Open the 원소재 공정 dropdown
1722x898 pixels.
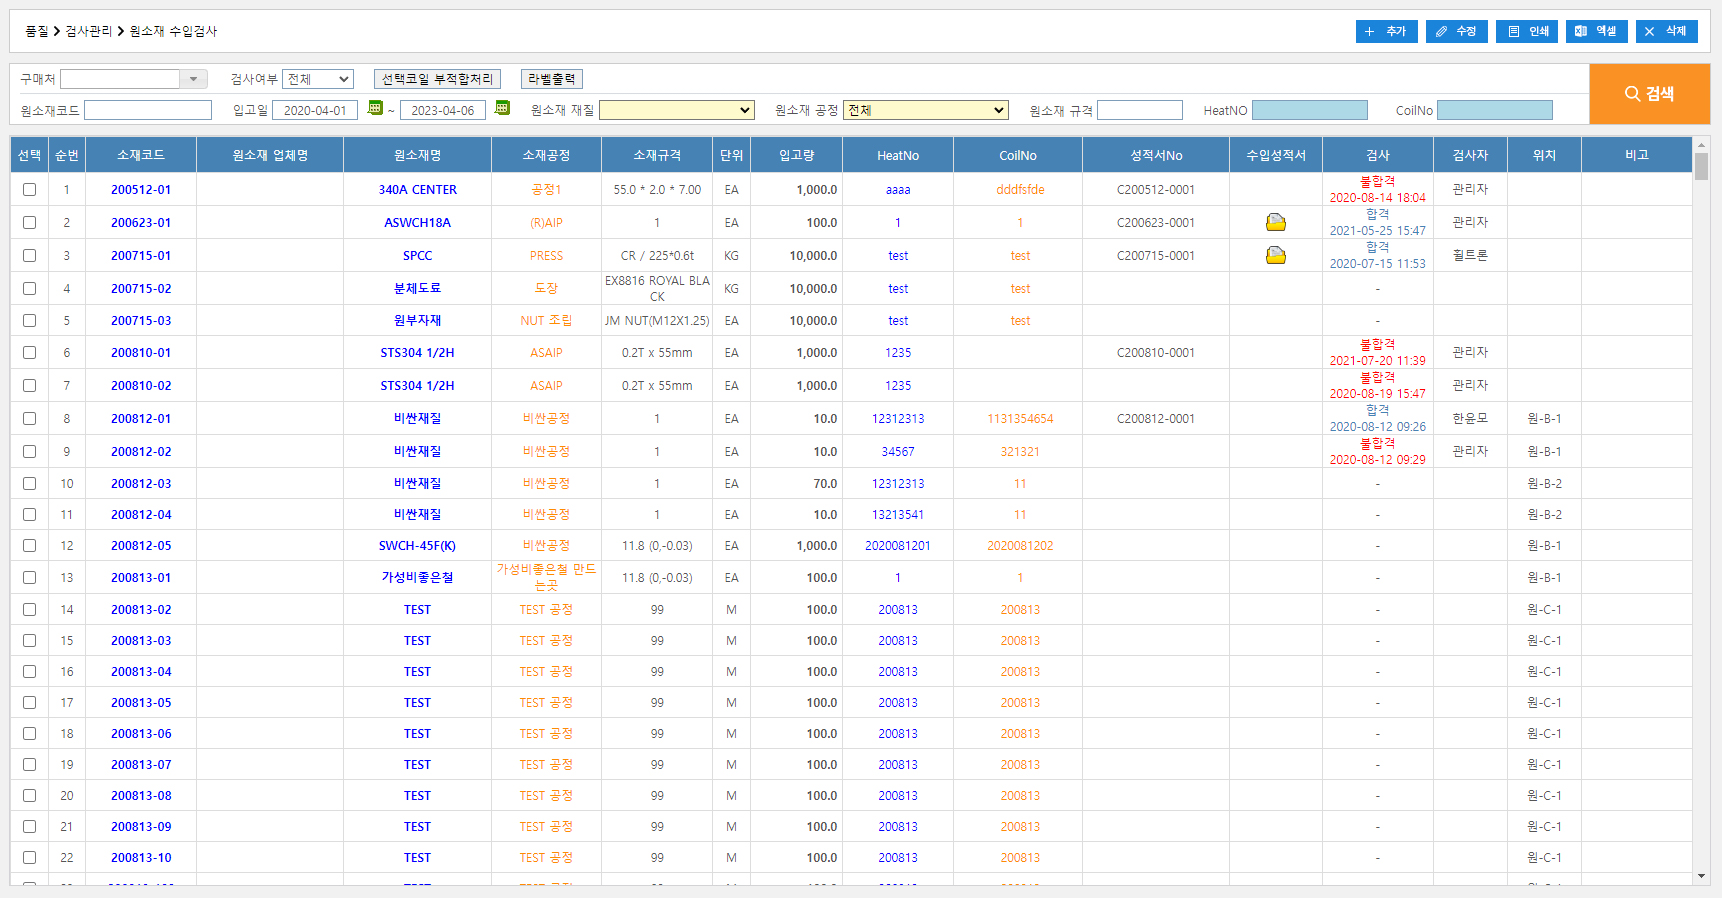coord(925,110)
